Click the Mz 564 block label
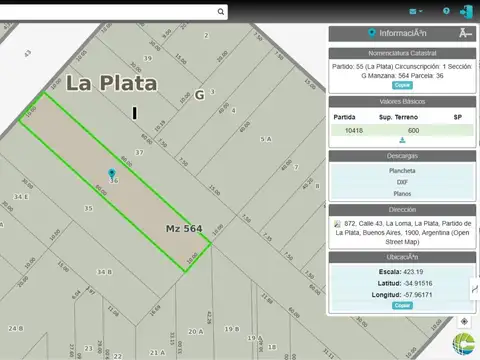 (184, 229)
